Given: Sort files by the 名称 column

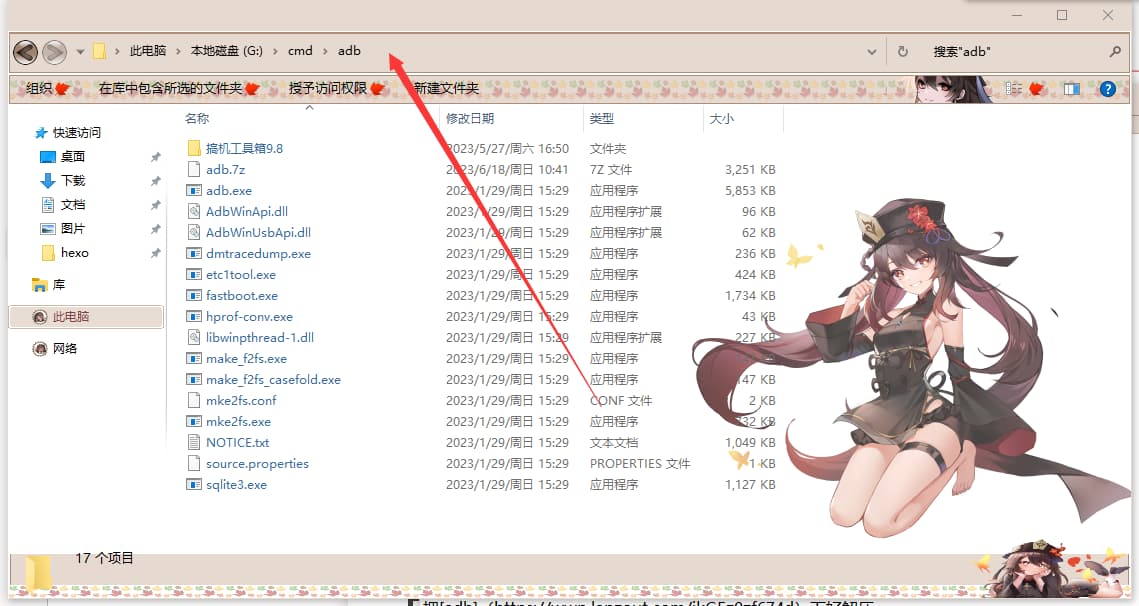Looking at the screenshot, I should point(197,118).
